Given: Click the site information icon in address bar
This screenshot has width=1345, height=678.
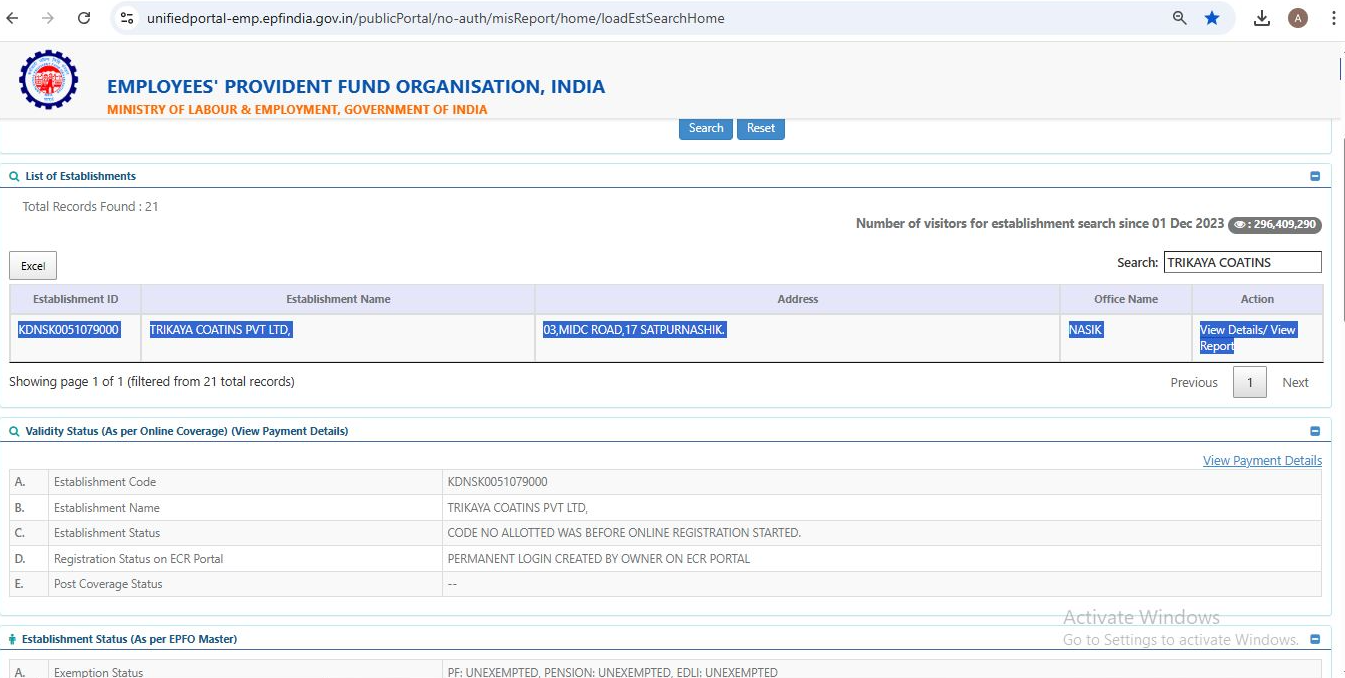Looking at the screenshot, I should (127, 18).
